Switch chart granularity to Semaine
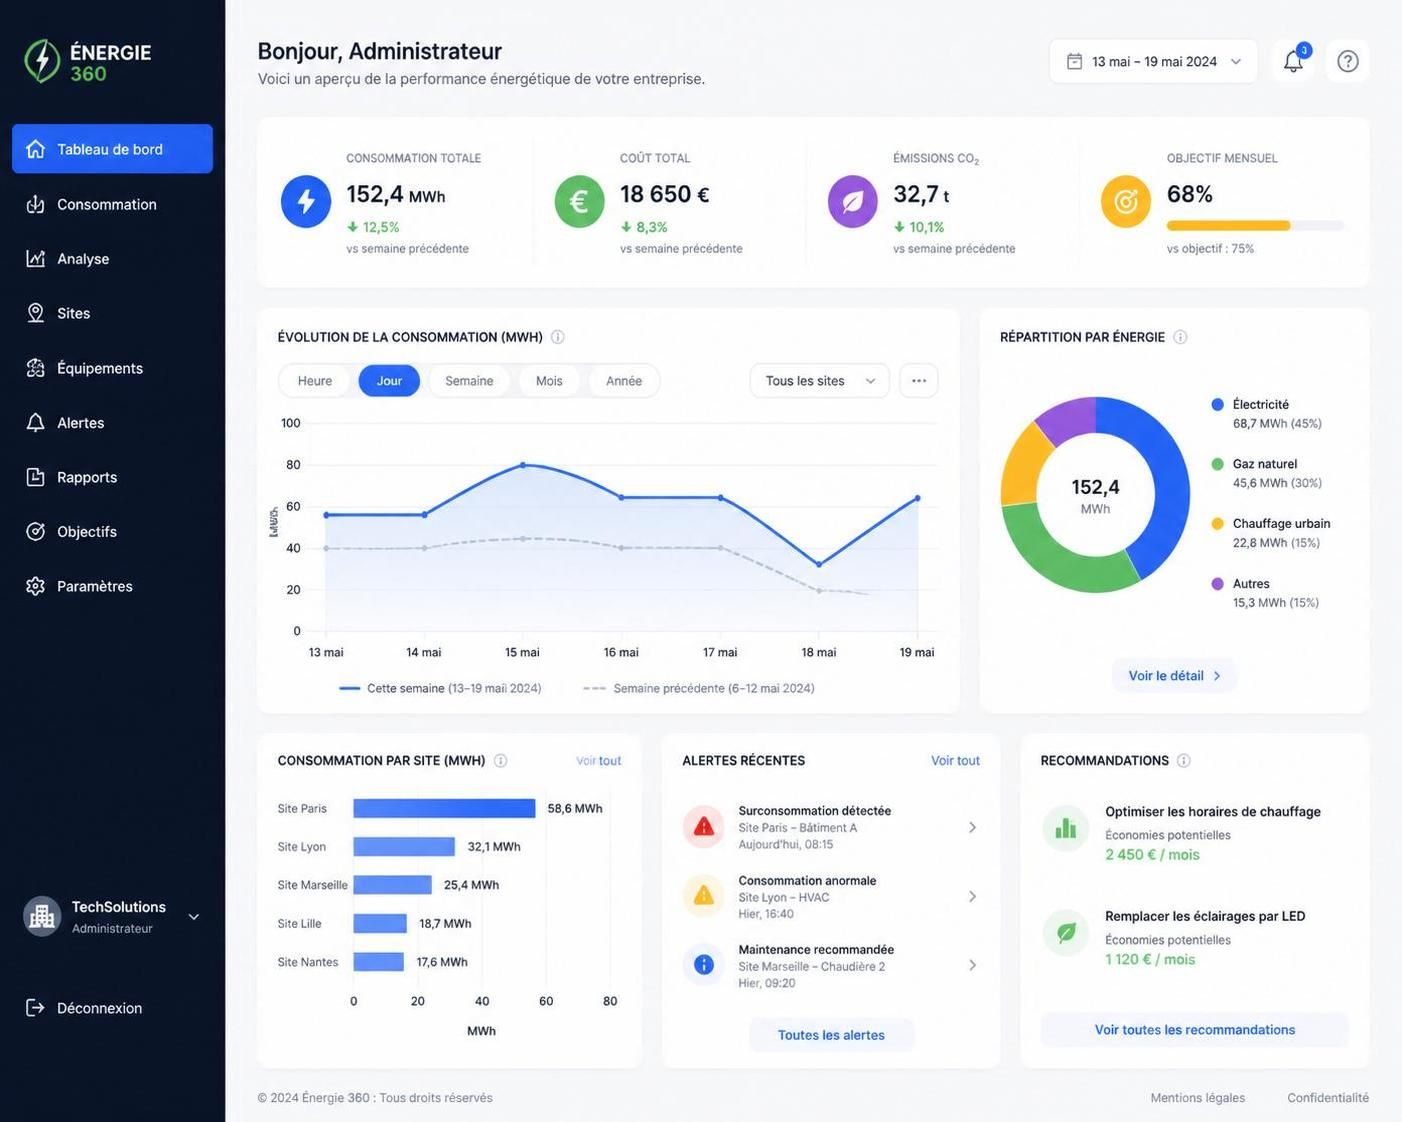This screenshot has width=1402, height=1122. [x=469, y=381]
